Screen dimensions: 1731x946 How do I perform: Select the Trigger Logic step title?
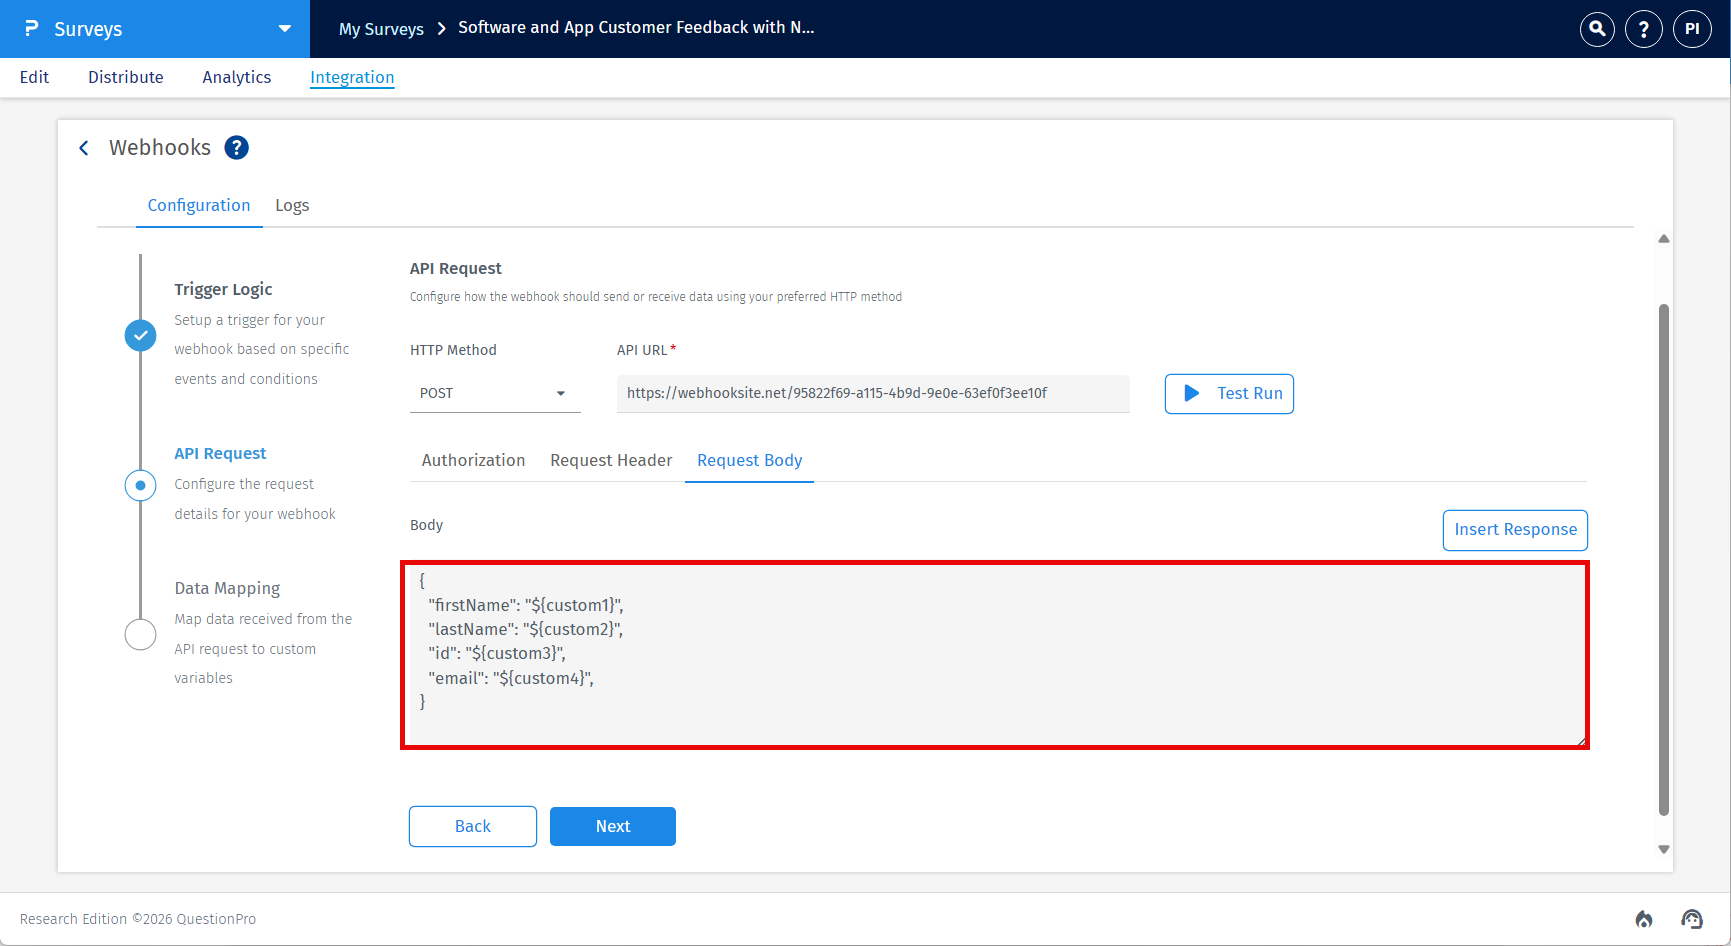(x=223, y=289)
